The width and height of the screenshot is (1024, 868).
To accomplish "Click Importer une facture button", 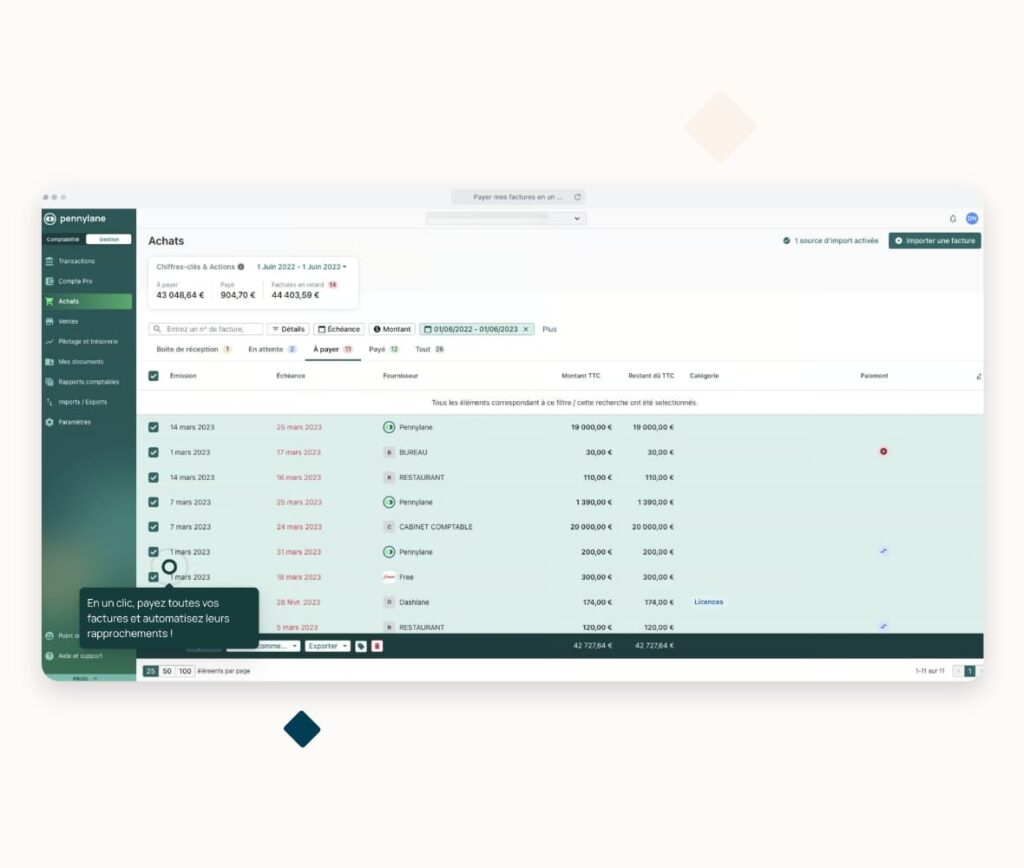I will click(935, 241).
